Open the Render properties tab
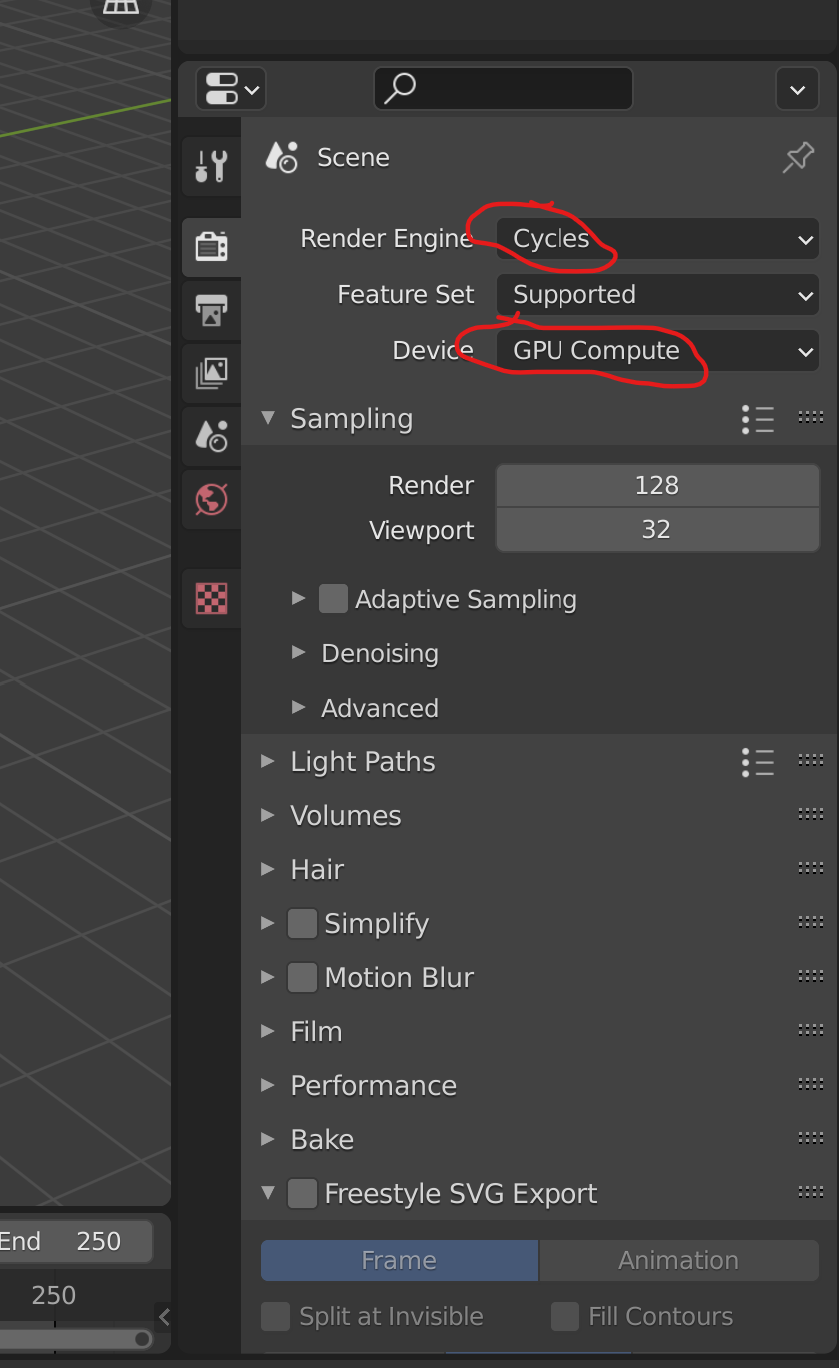This screenshot has width=839, height=1368. pyautogui.click(x=211, y=246)
